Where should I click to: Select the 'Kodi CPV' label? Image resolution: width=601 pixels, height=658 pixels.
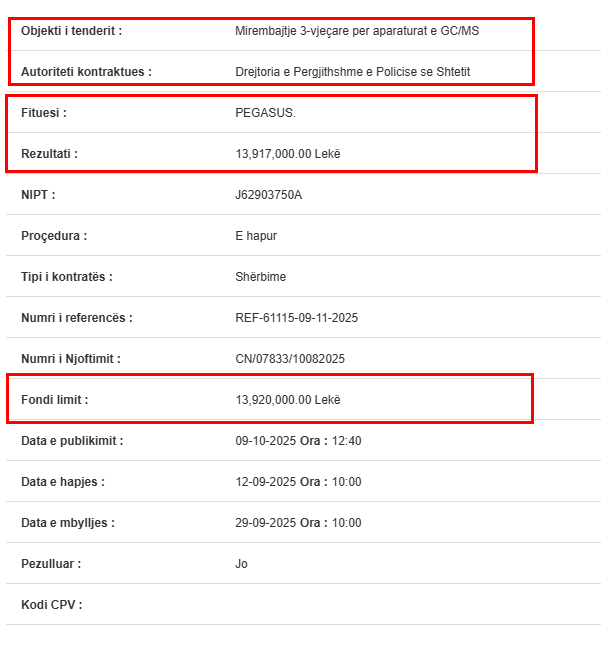pos(51,605)
